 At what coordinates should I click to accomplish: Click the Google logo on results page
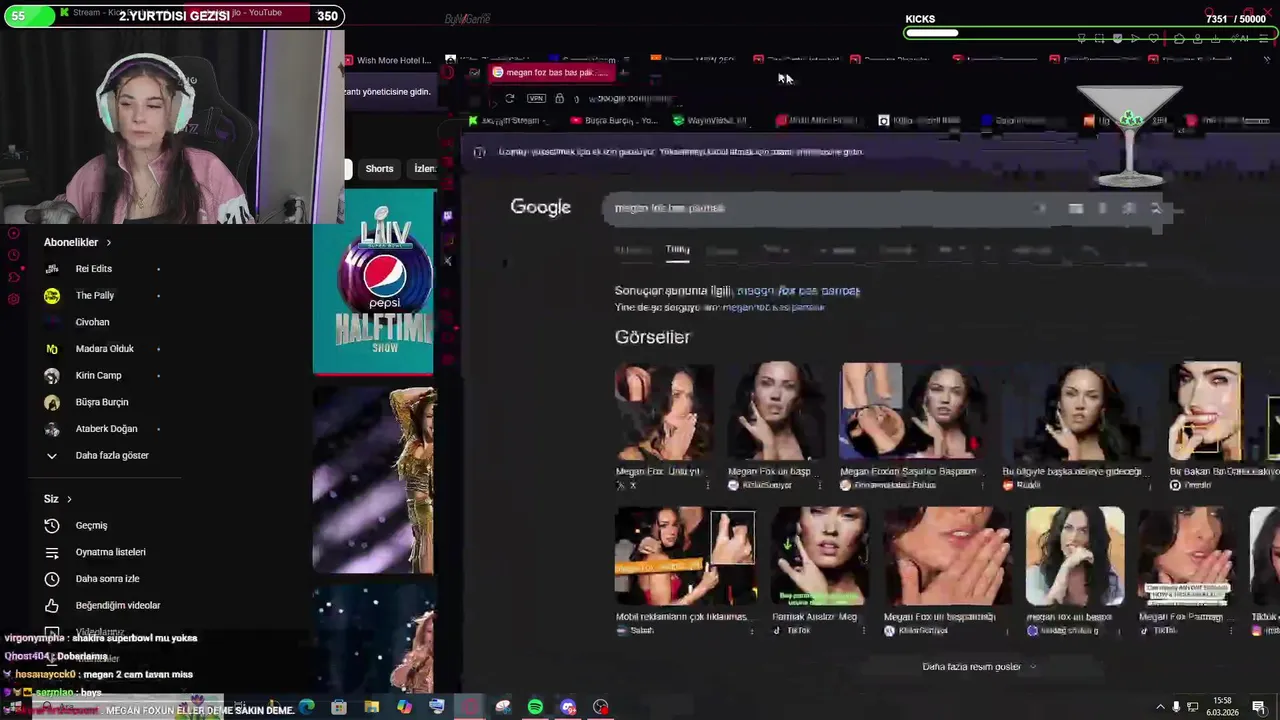[x=540, y=207]
